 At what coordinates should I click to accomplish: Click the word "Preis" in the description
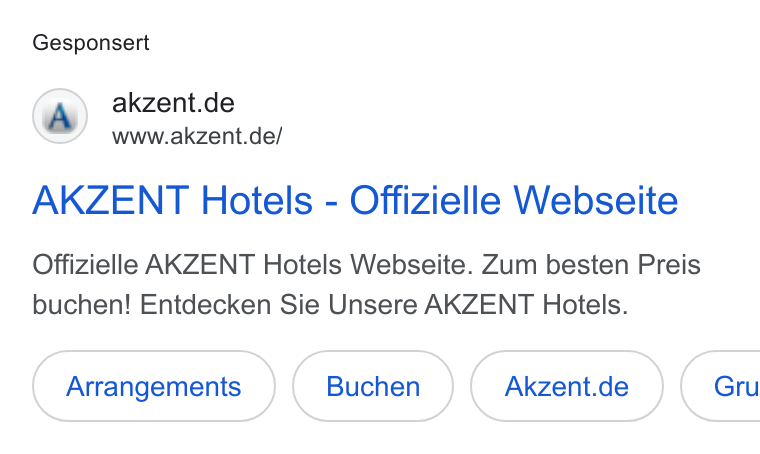pyautogui.click(x=669, y=265)
